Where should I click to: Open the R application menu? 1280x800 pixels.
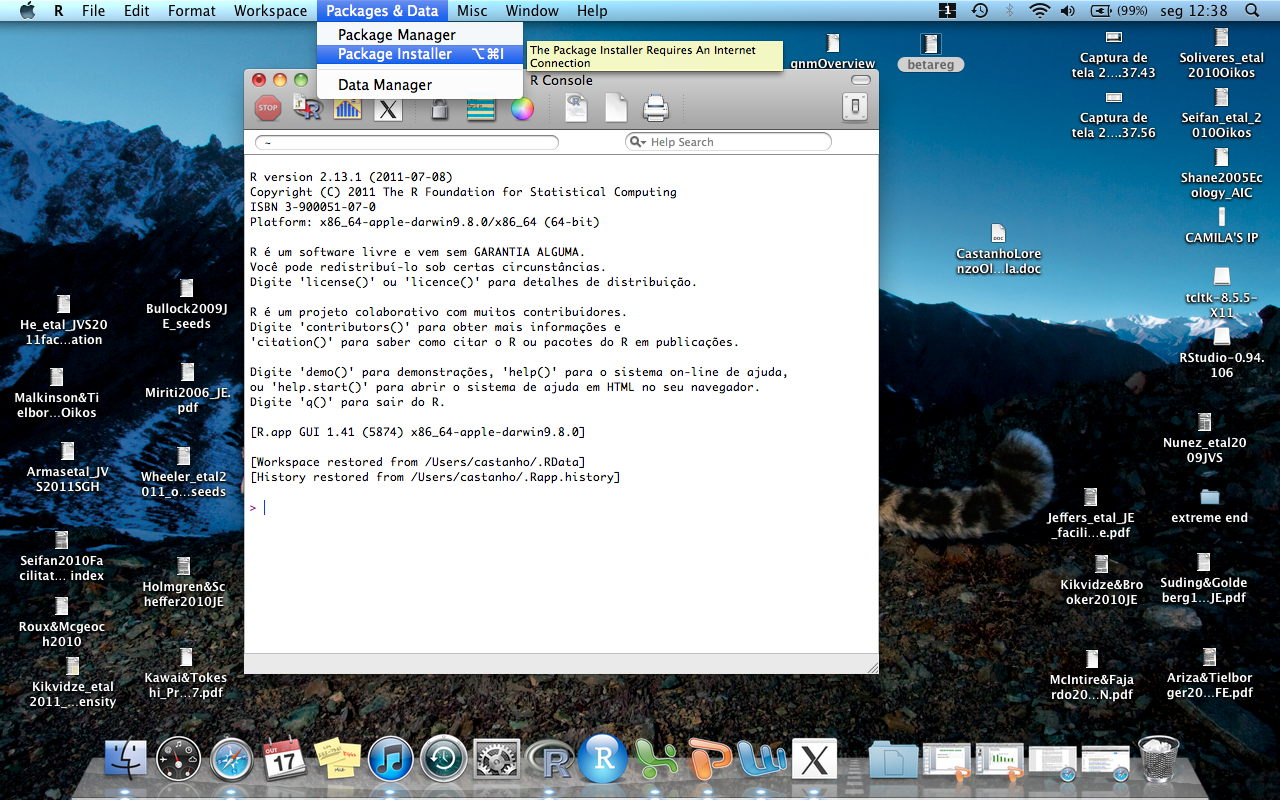click(x=59, y=11)
